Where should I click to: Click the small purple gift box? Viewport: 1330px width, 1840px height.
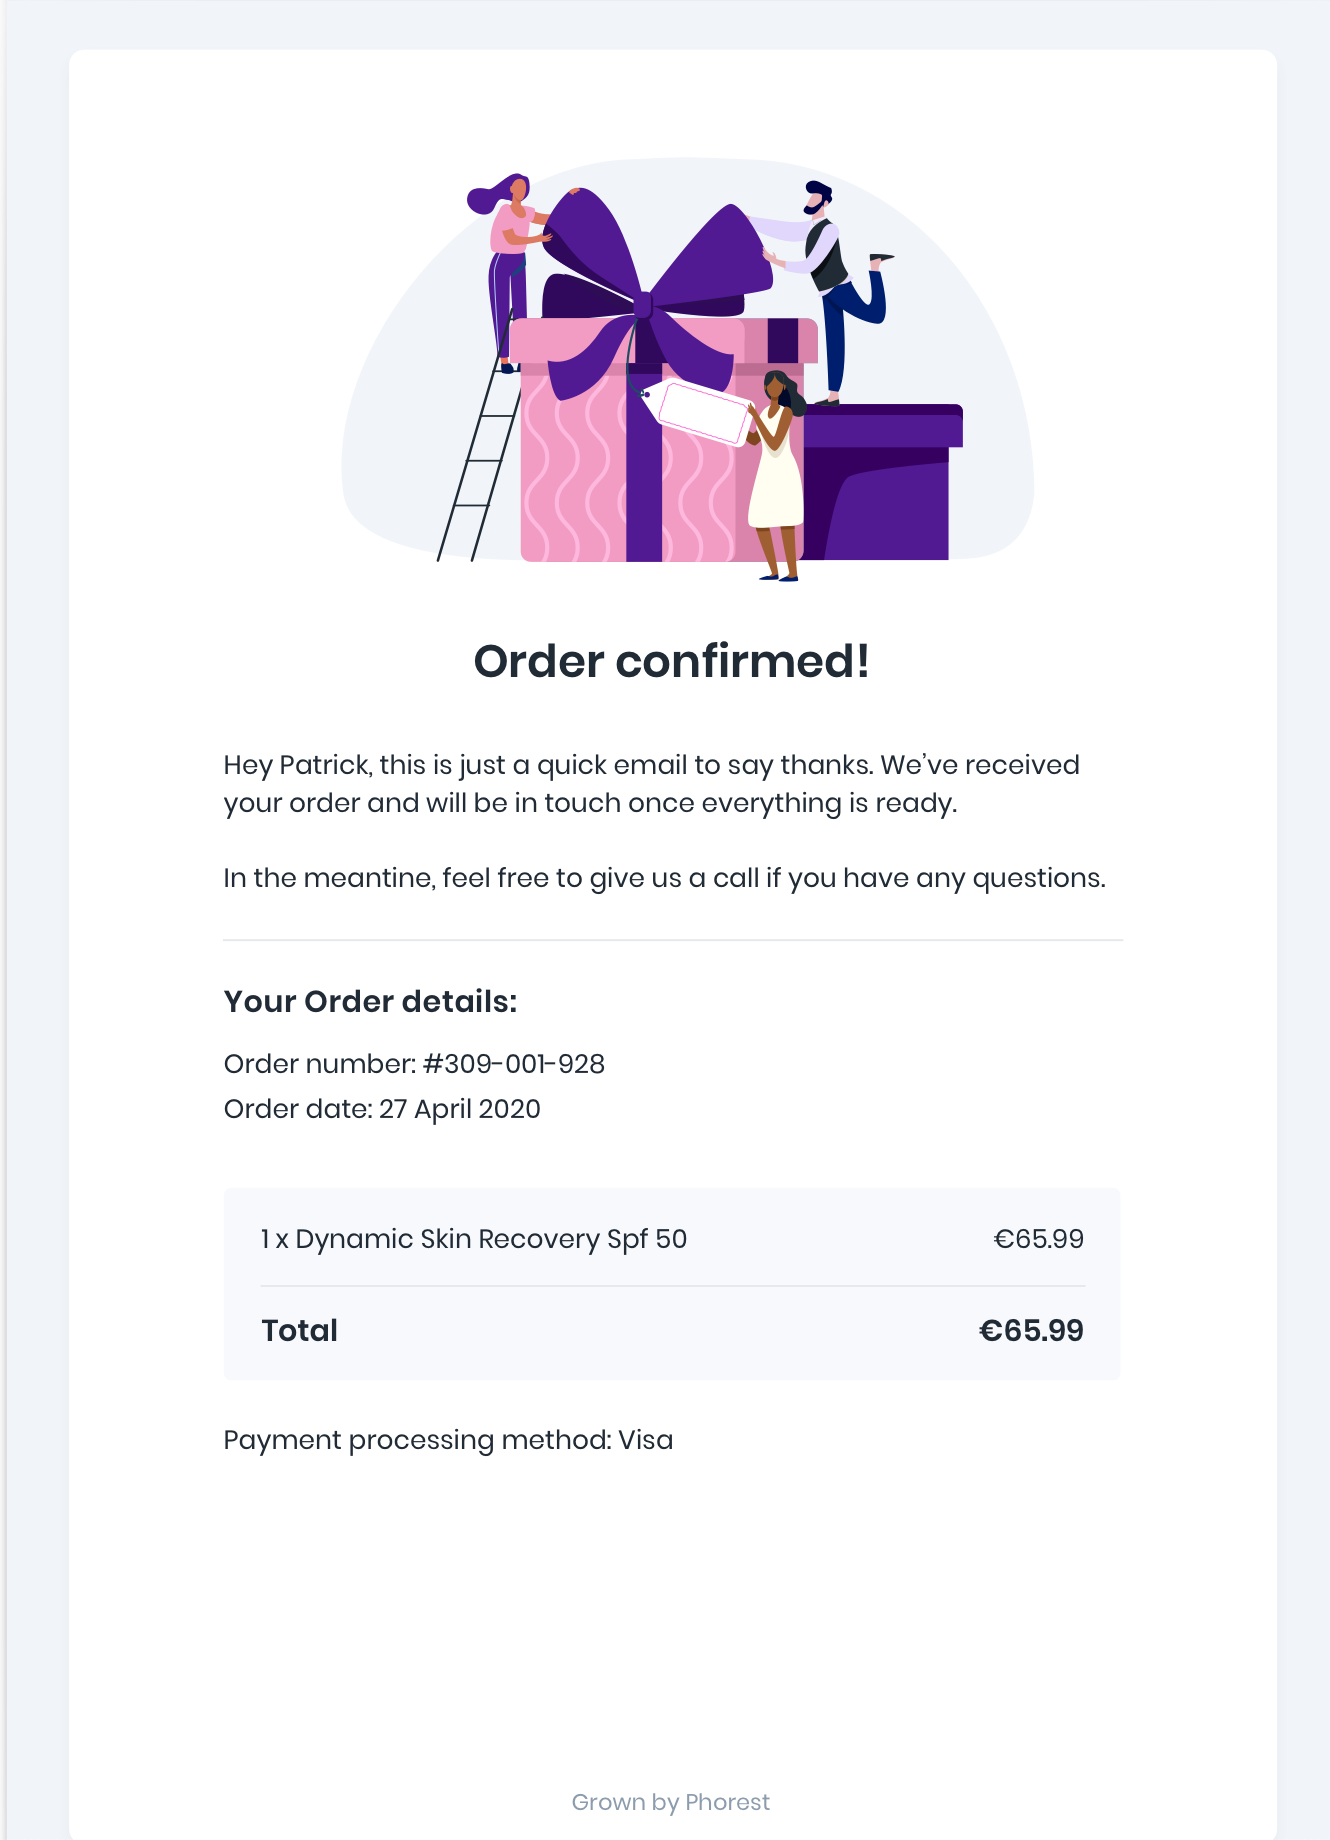point(878,482)
